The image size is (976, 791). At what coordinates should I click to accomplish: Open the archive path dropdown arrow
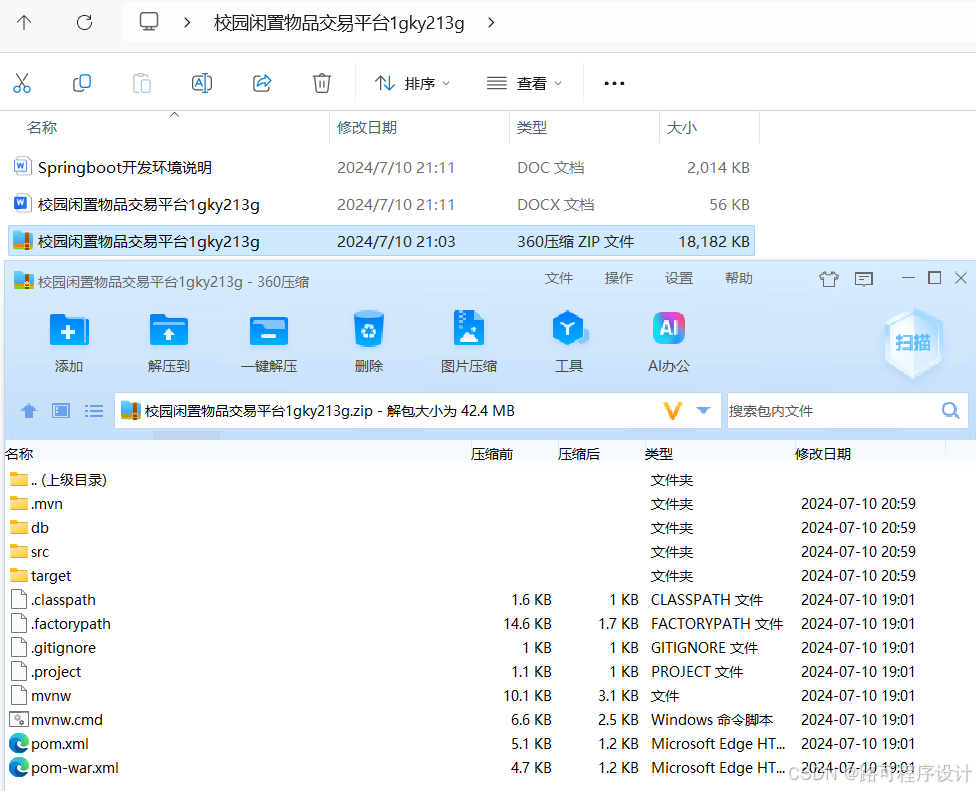click(x=703, y=410)
